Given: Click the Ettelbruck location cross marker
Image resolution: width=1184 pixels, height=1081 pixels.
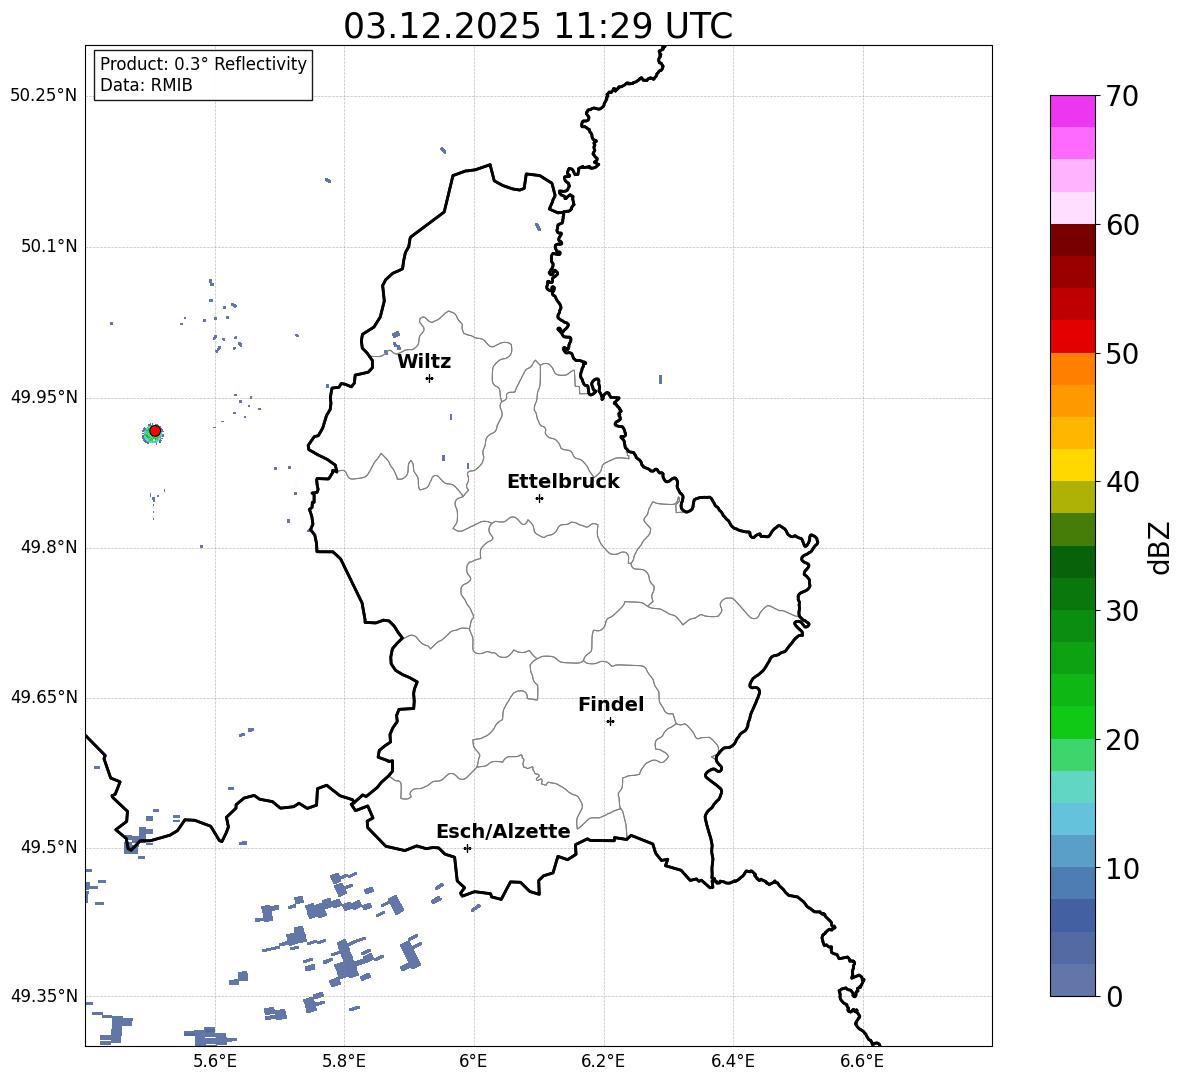Looking at the screenshot, I should [x=539, y=498].
